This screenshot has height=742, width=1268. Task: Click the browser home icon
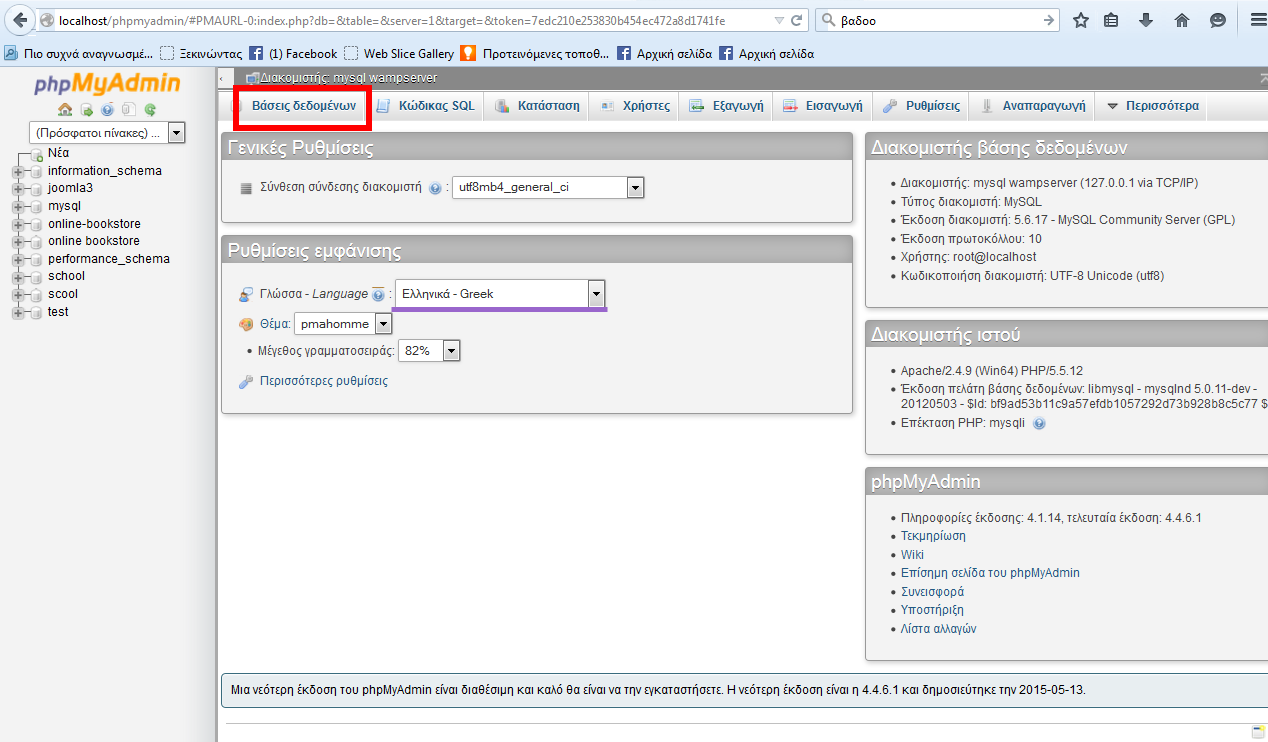[1181, 20]
